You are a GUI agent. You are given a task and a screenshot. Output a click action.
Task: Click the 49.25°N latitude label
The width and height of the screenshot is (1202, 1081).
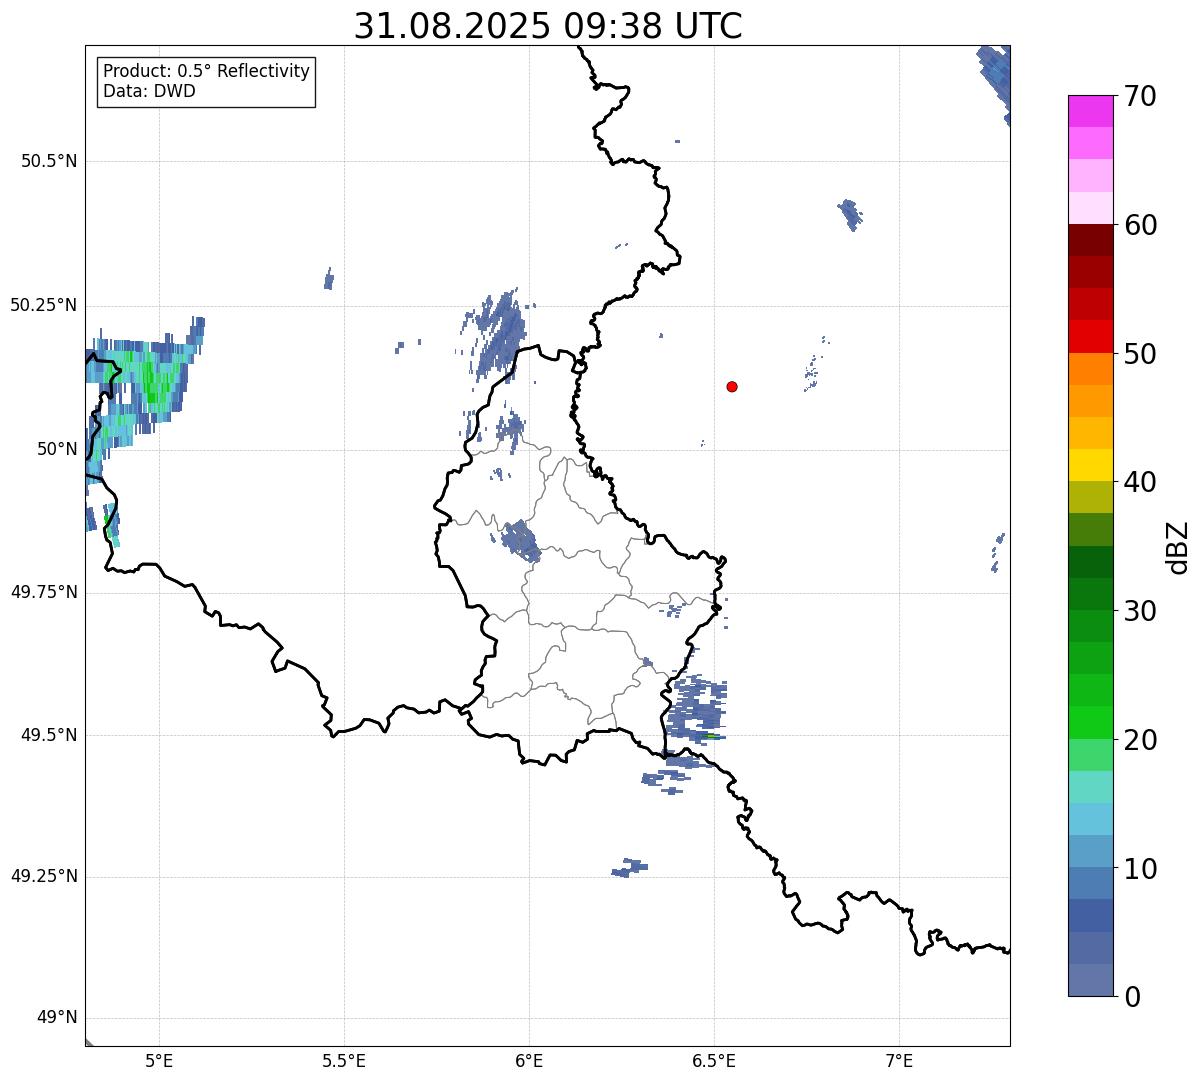click(43, 876)
